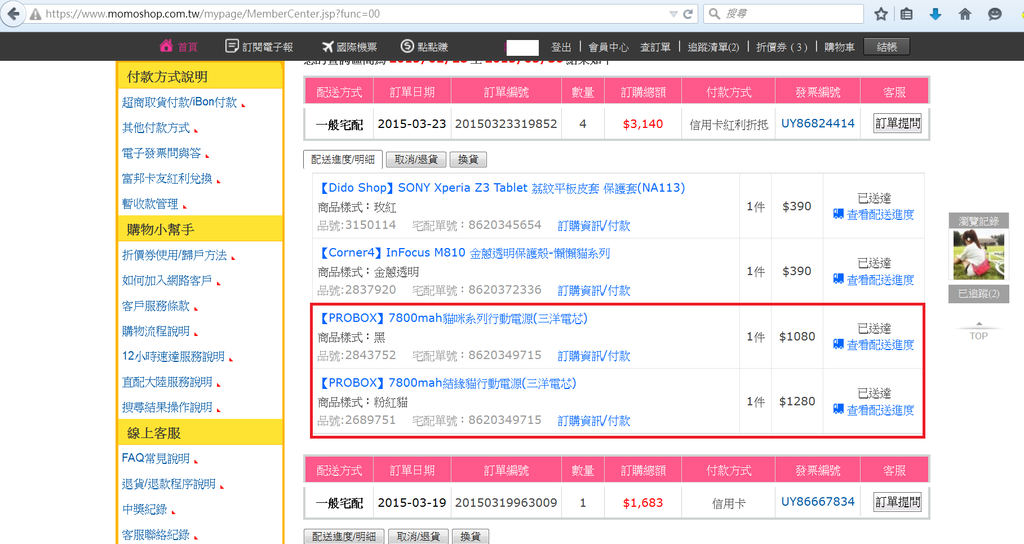Open 暫收款管理 link
The height and width of the screenshot is (544, 1024).
(150, 204)
